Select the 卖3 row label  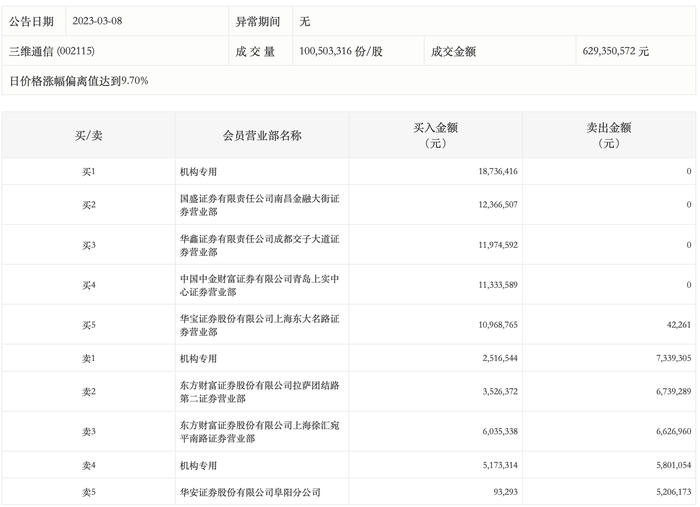coord(88,432)
